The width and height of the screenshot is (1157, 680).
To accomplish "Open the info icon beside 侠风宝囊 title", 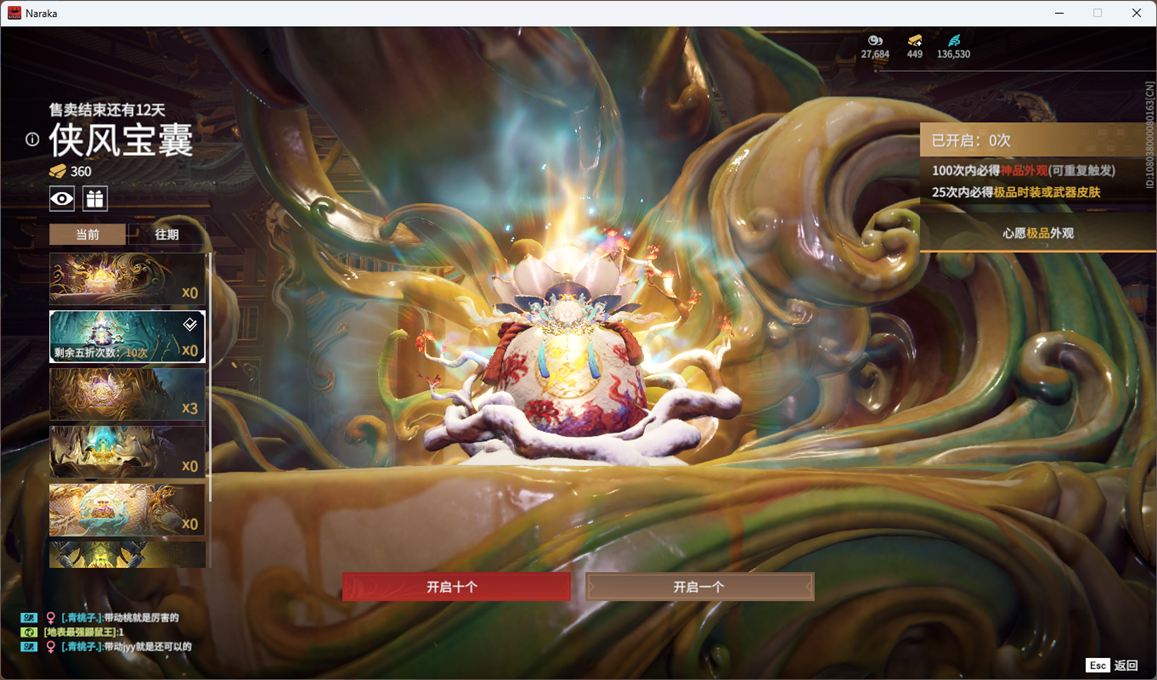I will click(x=32, y=139).
